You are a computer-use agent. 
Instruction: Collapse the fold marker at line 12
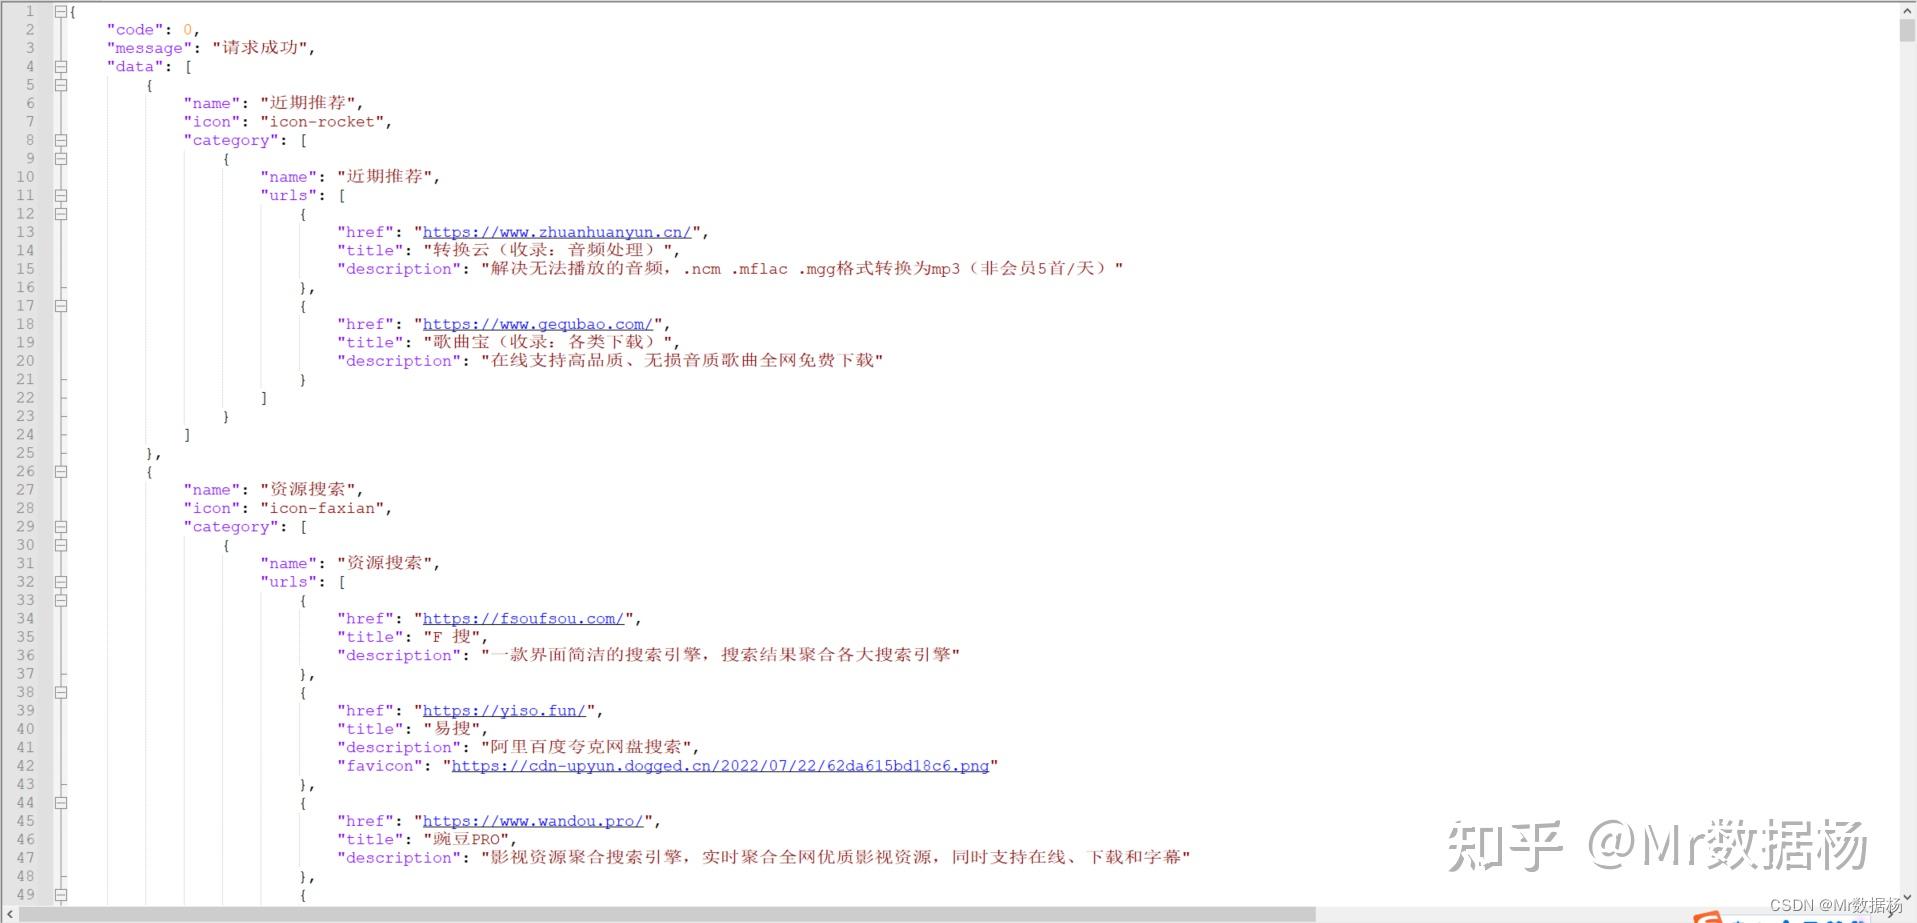click(x=60, y=213)
